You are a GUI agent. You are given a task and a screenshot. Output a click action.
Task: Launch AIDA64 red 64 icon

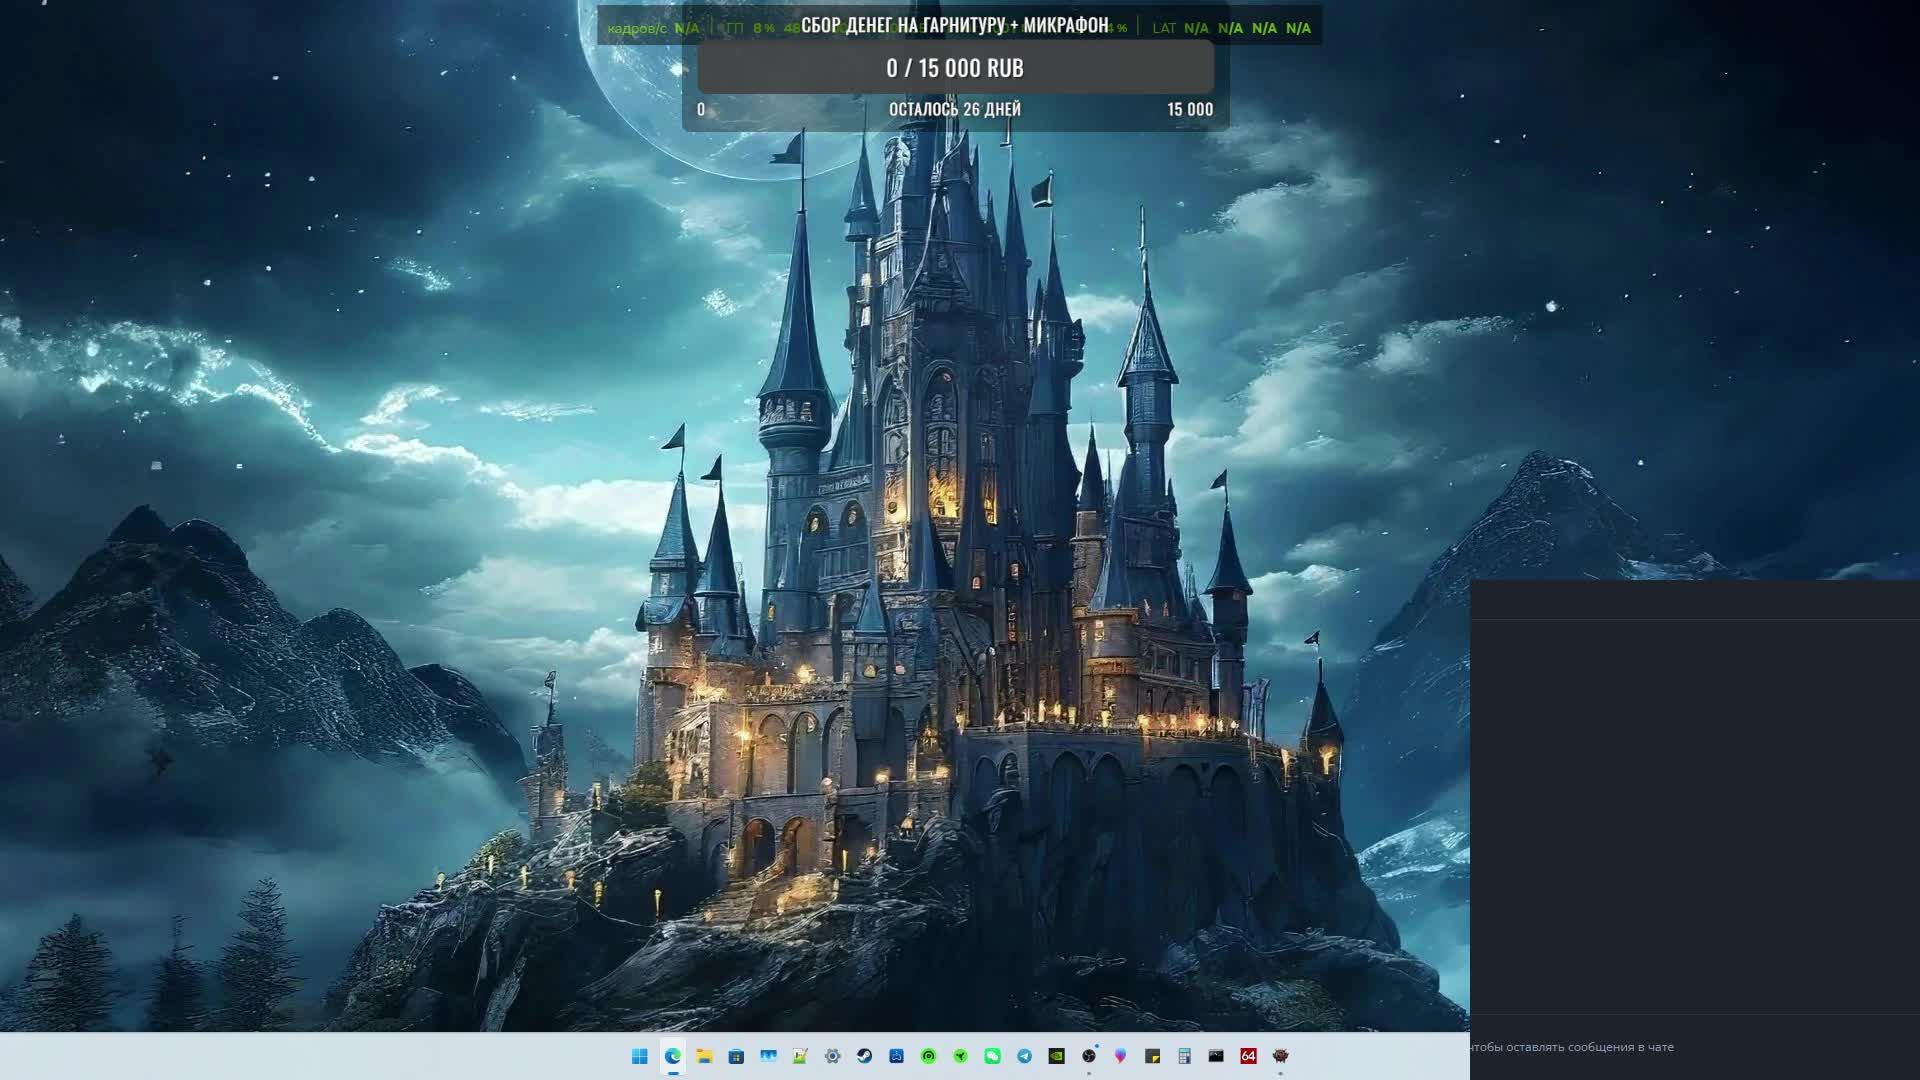(x=1249, y=1056)
